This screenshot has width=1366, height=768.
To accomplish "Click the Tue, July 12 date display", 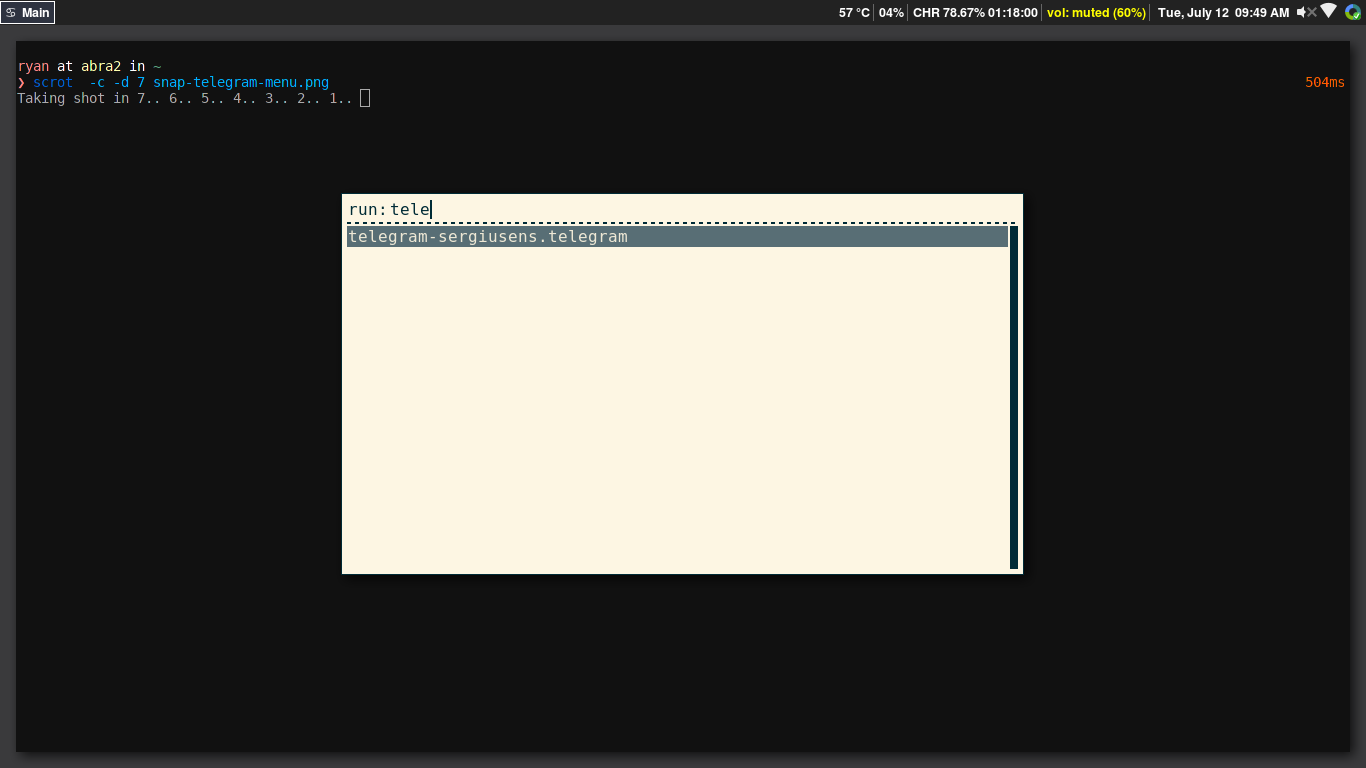I will pos(1193,13).
